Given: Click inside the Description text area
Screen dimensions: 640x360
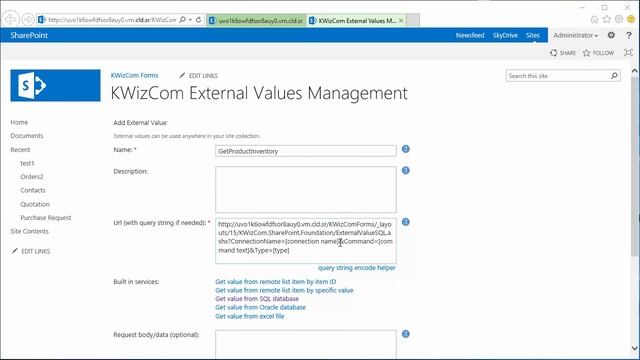Looking at the screenshot, I should click(306, 189).
